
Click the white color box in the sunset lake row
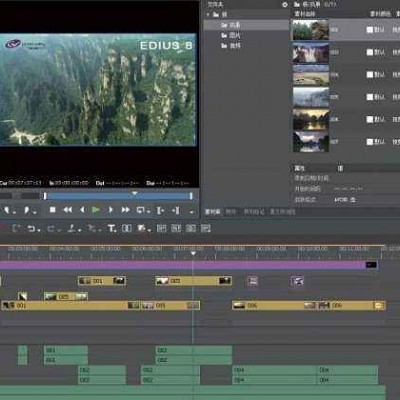point(370,119)
